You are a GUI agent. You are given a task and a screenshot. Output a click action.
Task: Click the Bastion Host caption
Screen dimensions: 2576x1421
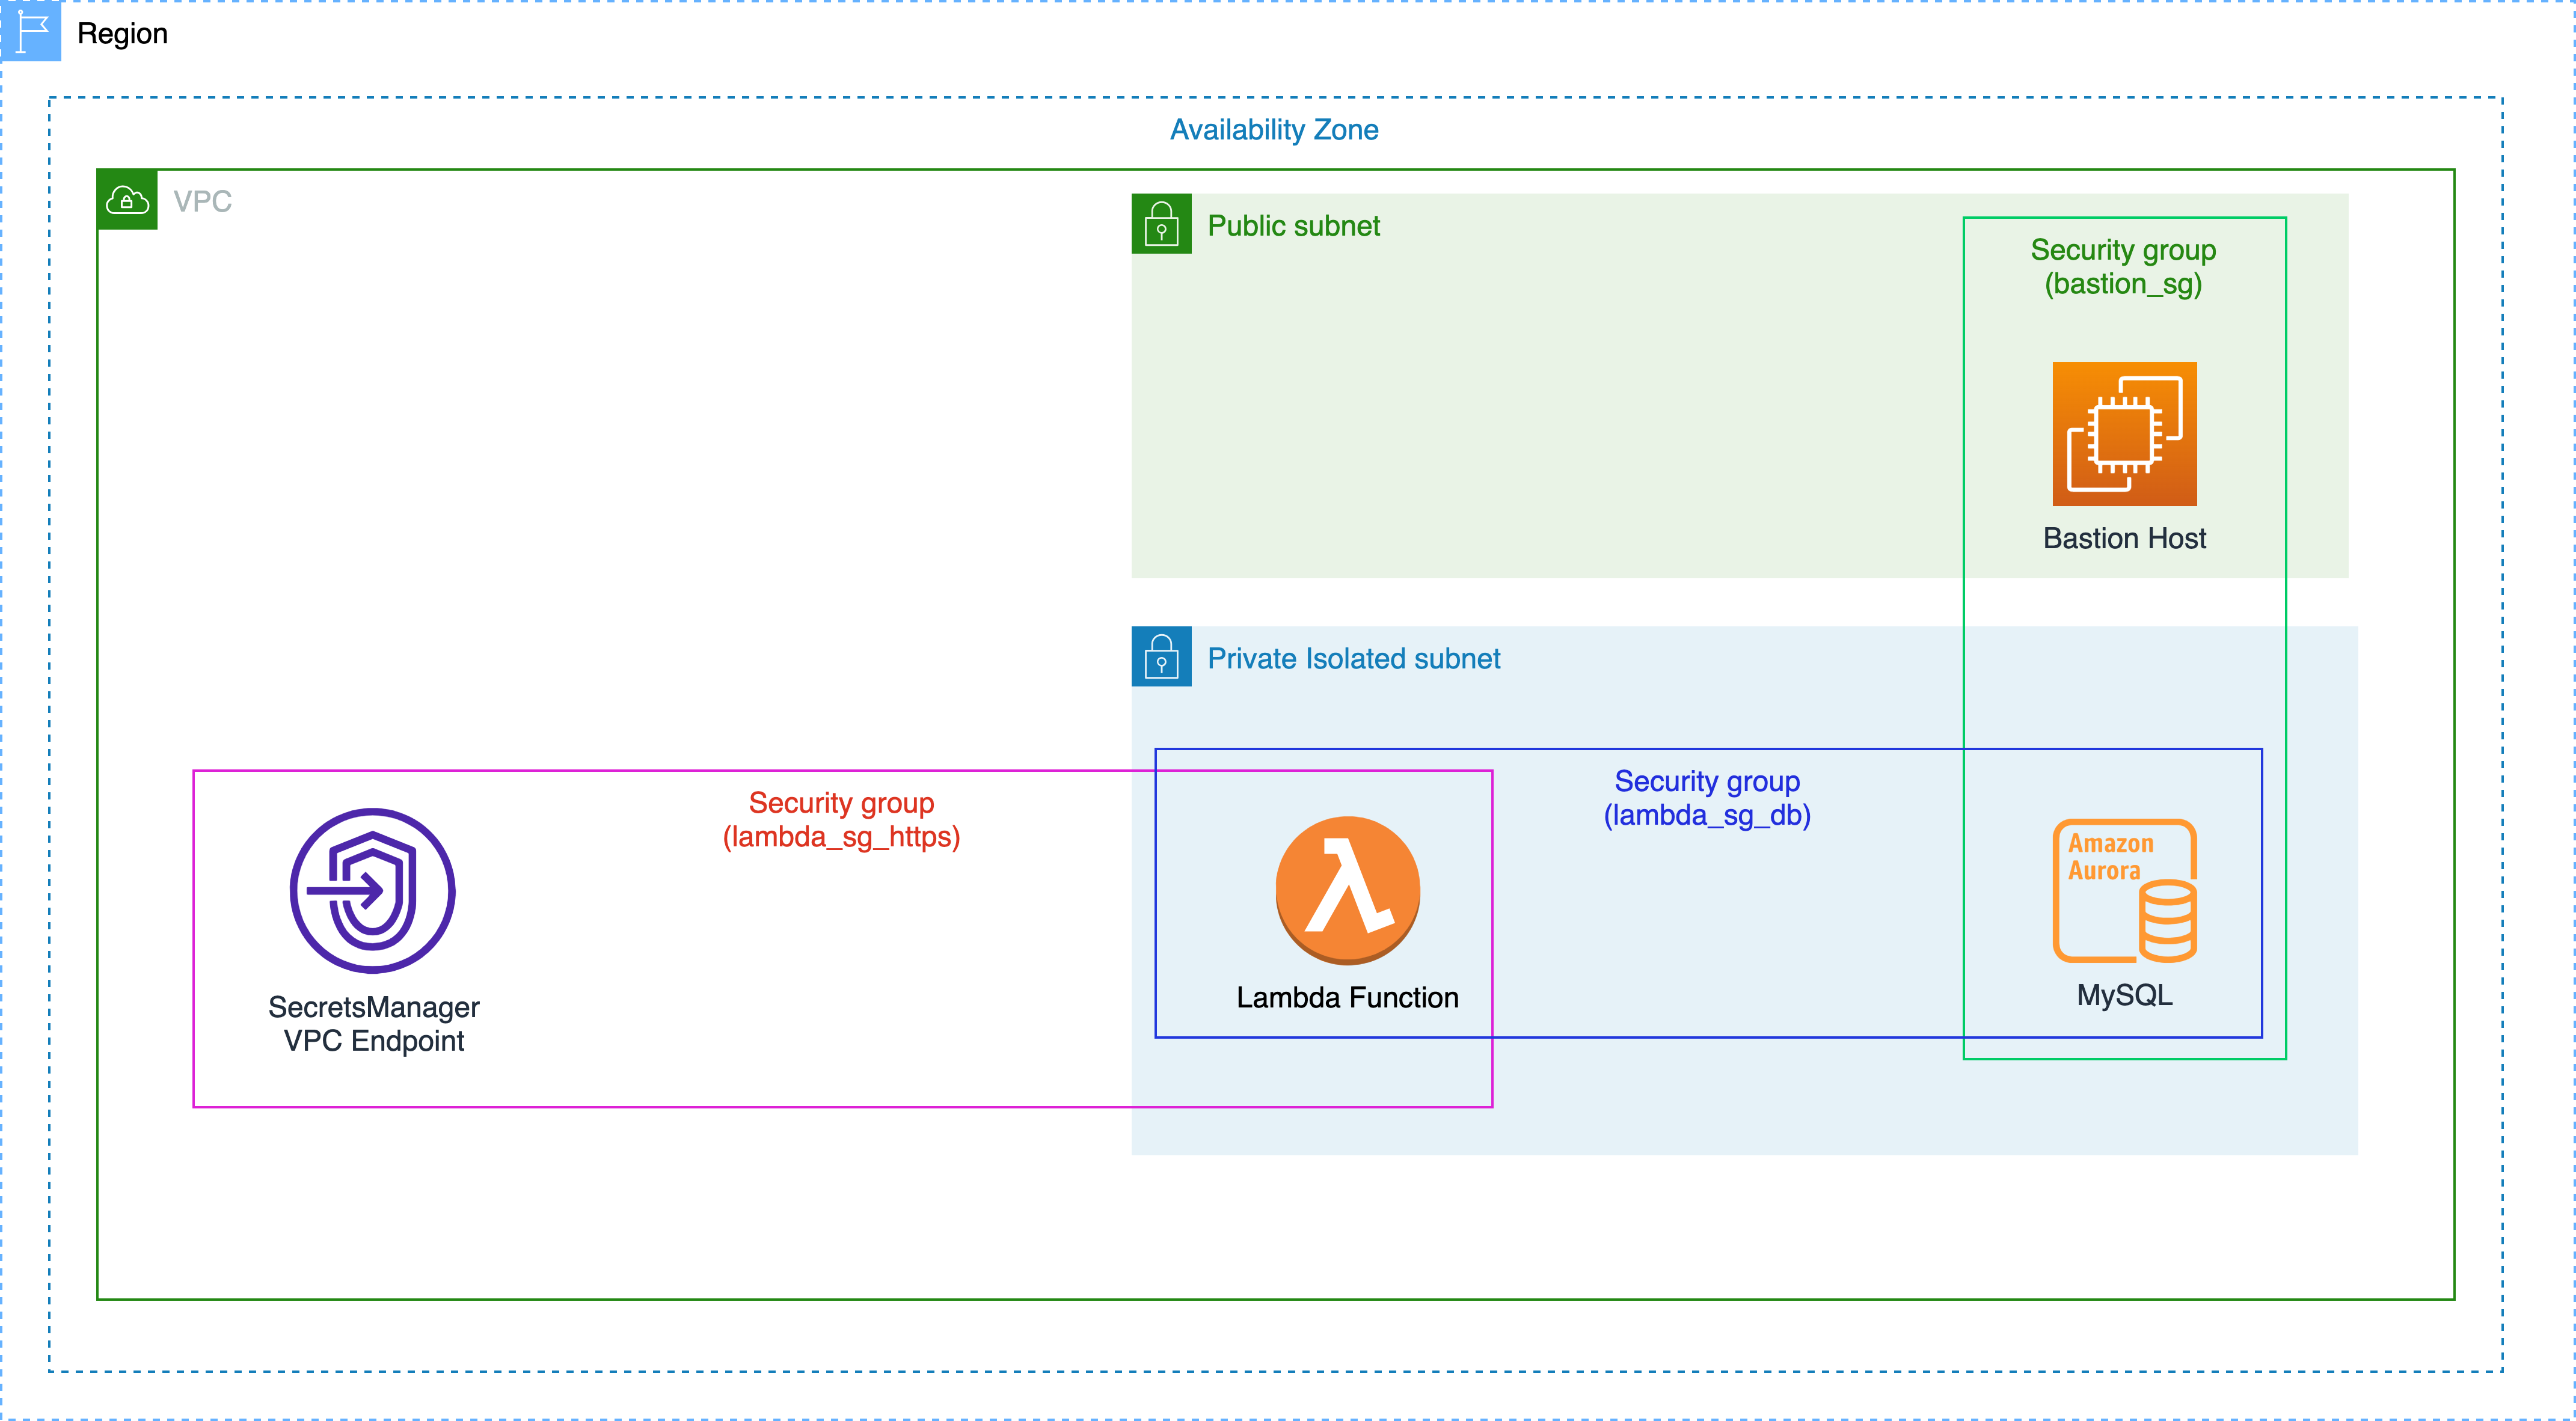coord(2124,539)
